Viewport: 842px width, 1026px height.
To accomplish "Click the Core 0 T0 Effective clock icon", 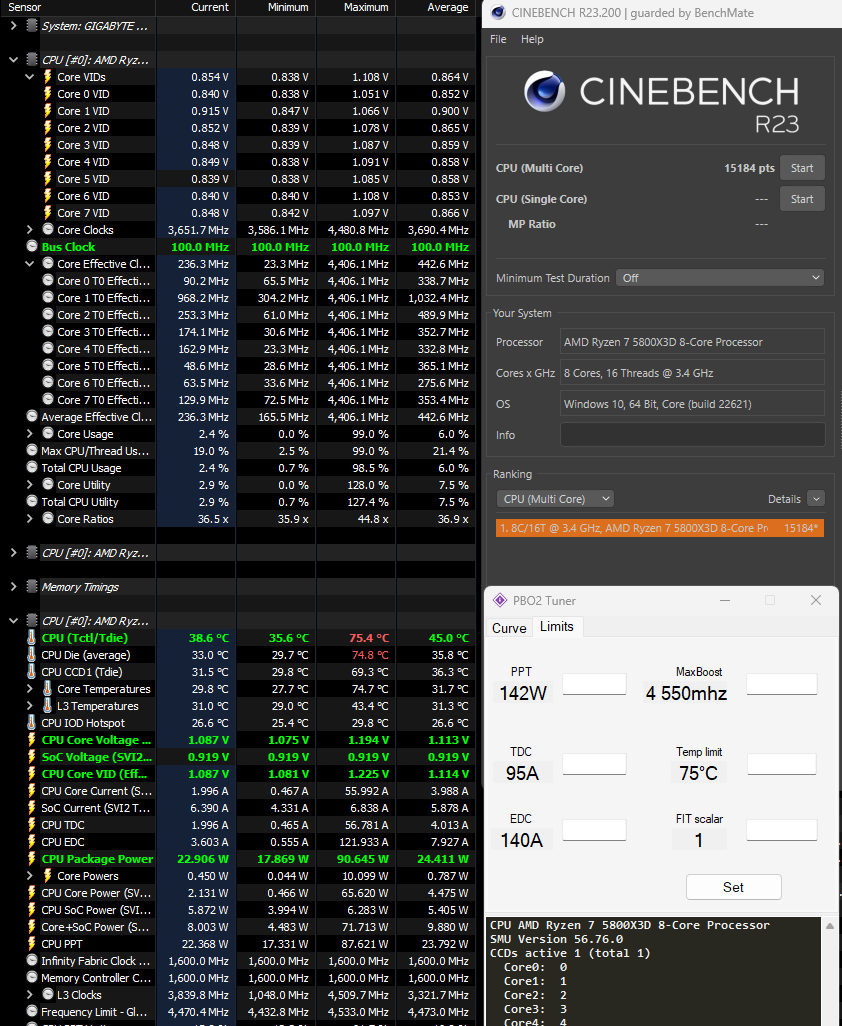I will (48, 280).
